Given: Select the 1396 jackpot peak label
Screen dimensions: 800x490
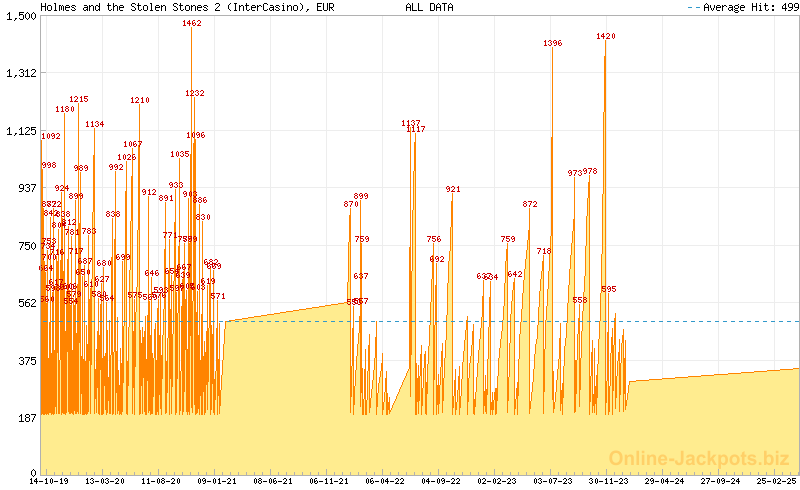Looking at the screenshot, I should (553, 43).
